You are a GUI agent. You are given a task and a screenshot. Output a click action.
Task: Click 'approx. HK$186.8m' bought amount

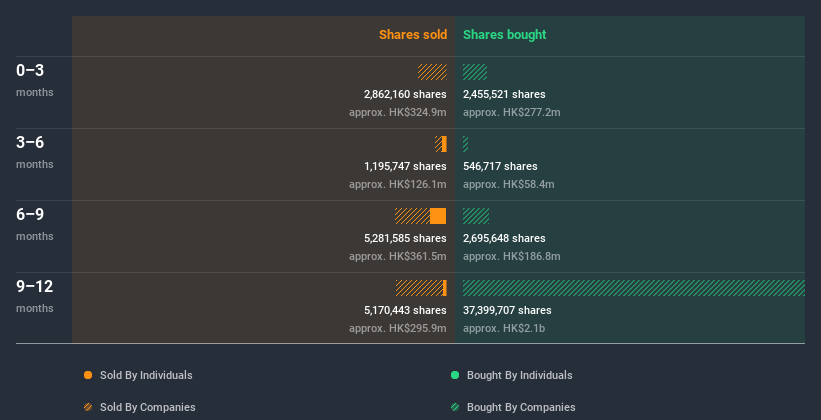(512, 257)
